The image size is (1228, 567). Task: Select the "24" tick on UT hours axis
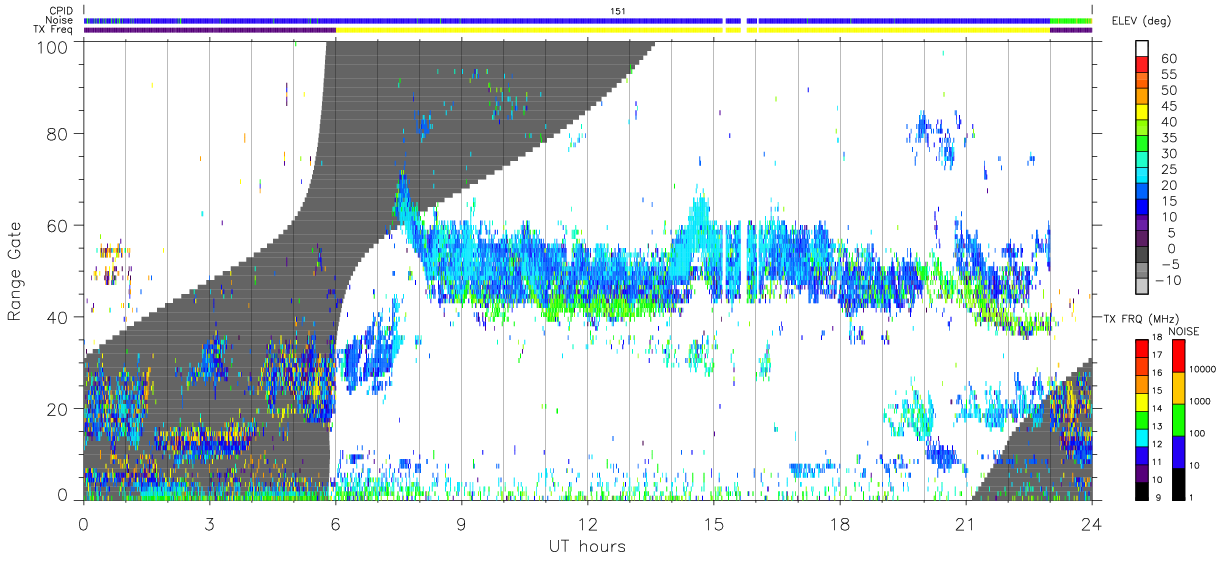click(1091, 522)
